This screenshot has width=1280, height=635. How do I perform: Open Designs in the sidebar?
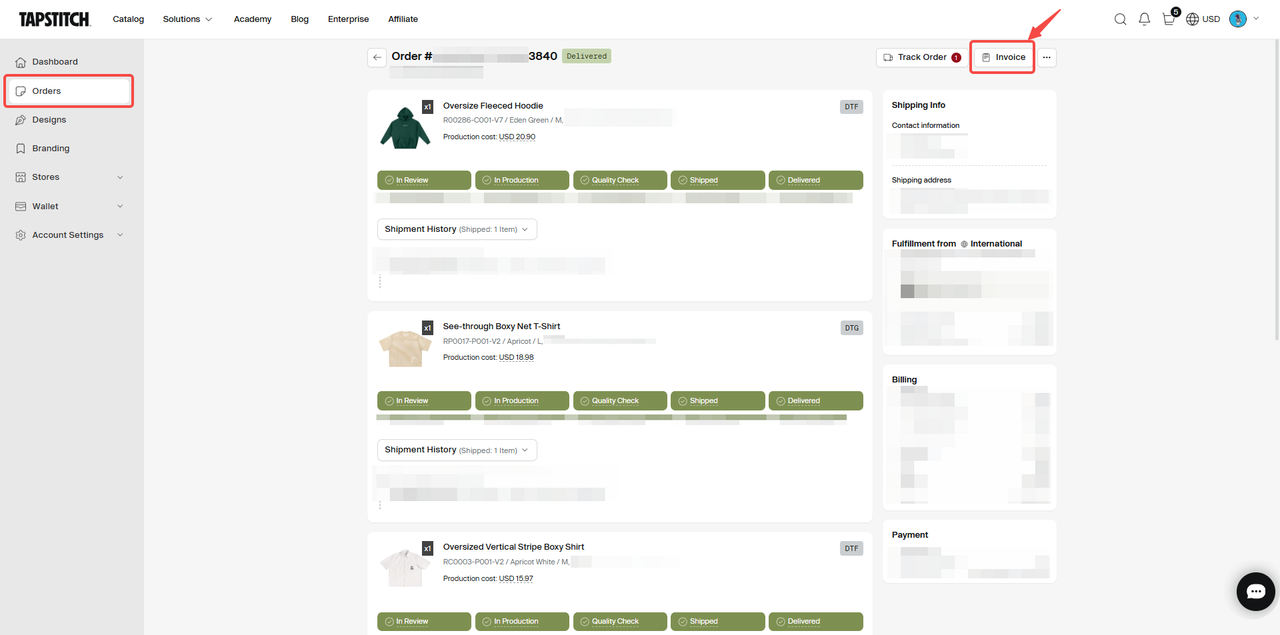(49, 120)
